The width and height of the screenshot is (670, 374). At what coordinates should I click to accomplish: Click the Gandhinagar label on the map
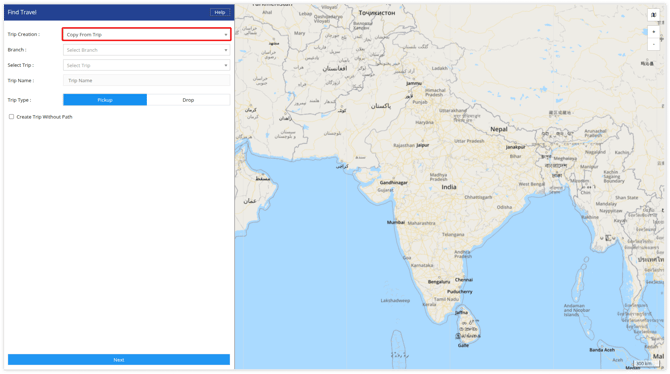pos(394,183)
